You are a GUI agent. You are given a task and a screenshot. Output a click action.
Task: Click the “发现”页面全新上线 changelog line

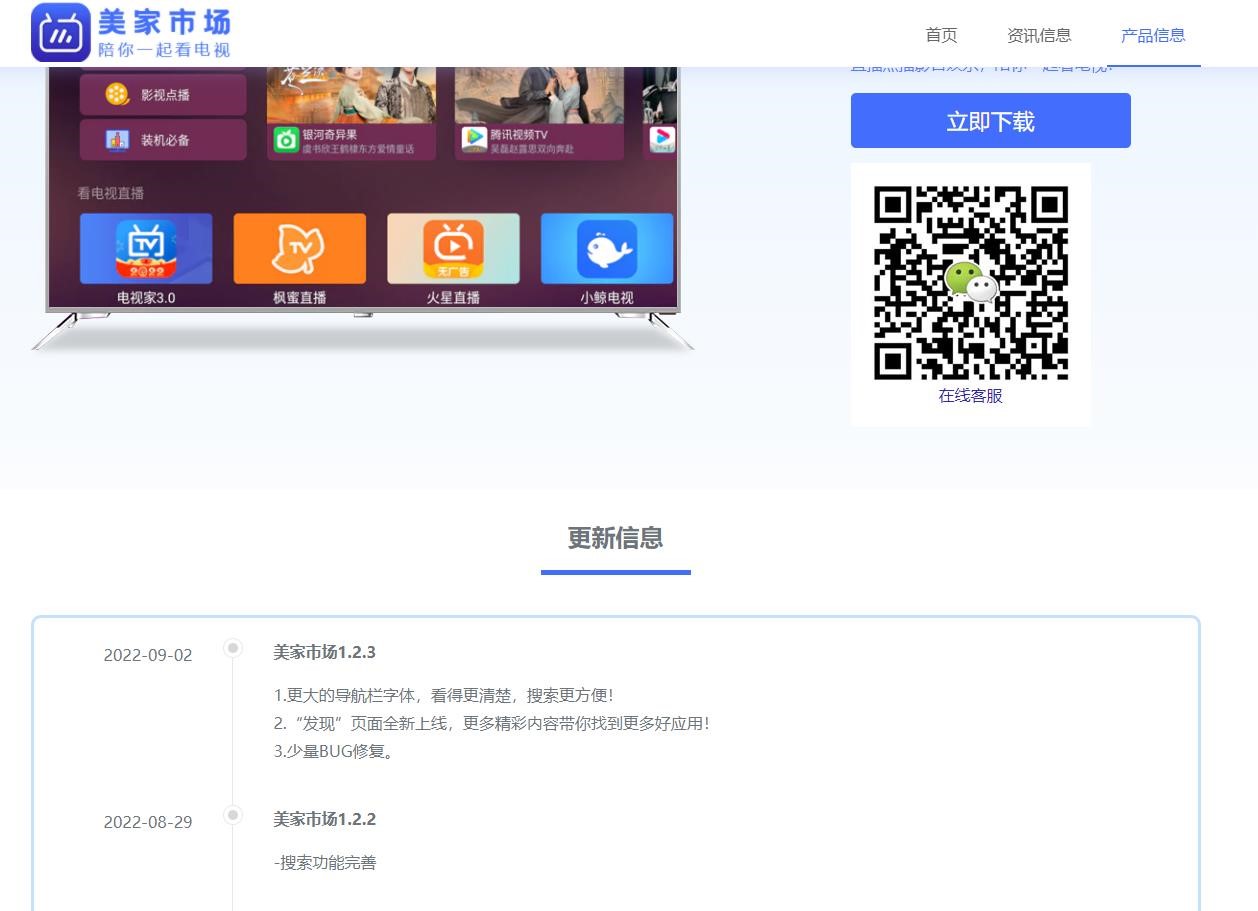491,723
